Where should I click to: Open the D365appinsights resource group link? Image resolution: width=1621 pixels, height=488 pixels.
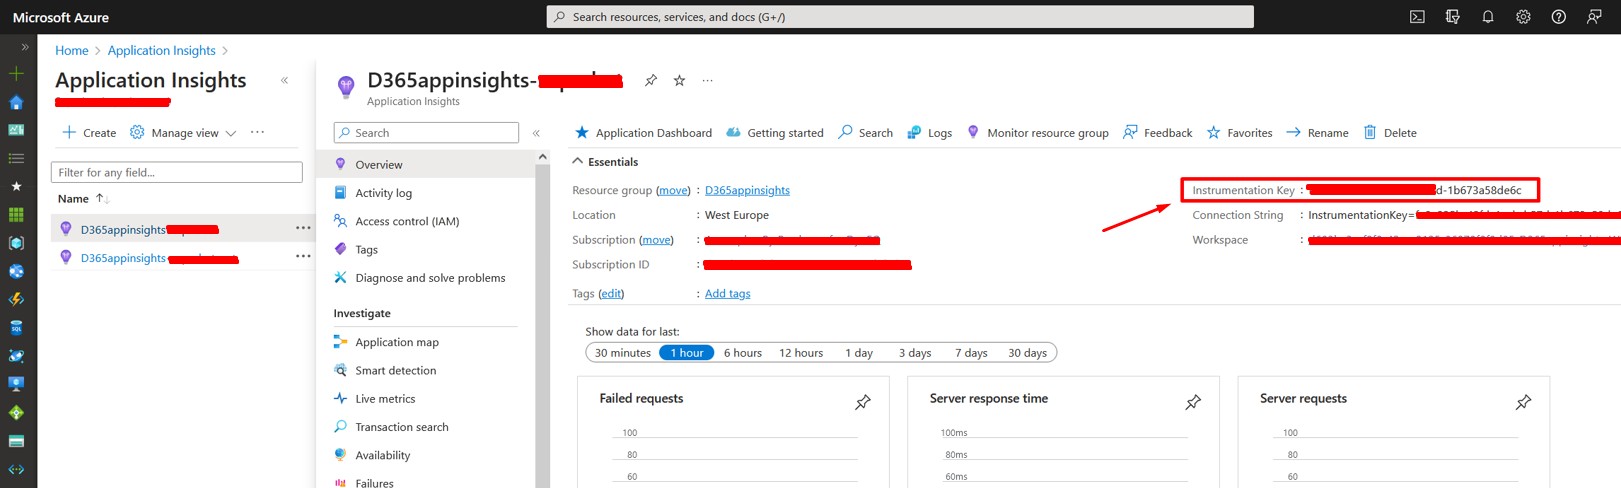[x=747, y=190]
